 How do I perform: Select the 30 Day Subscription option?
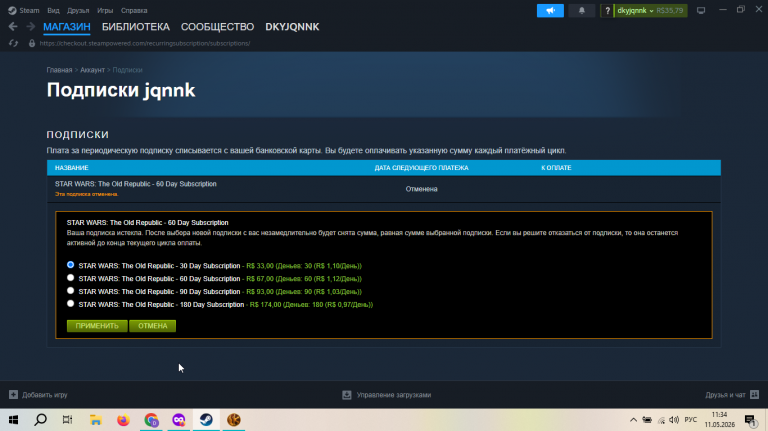tap(71, 264)
